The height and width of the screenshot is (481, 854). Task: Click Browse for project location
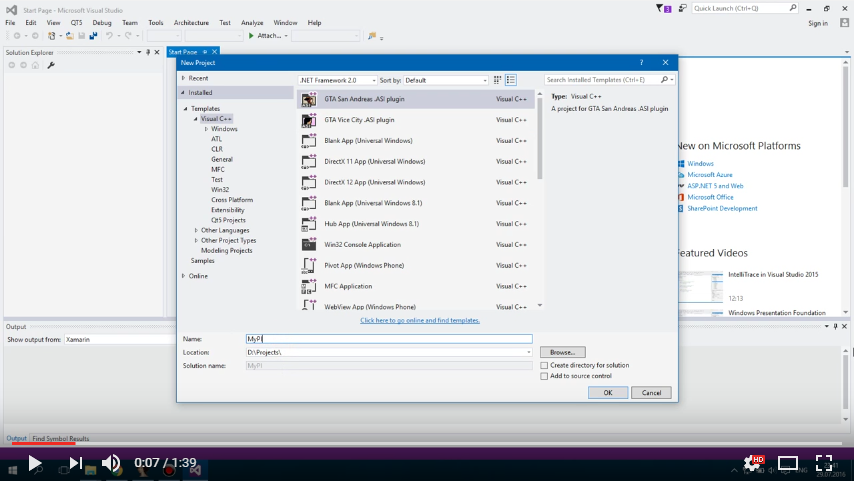click(x=563, y=352)
